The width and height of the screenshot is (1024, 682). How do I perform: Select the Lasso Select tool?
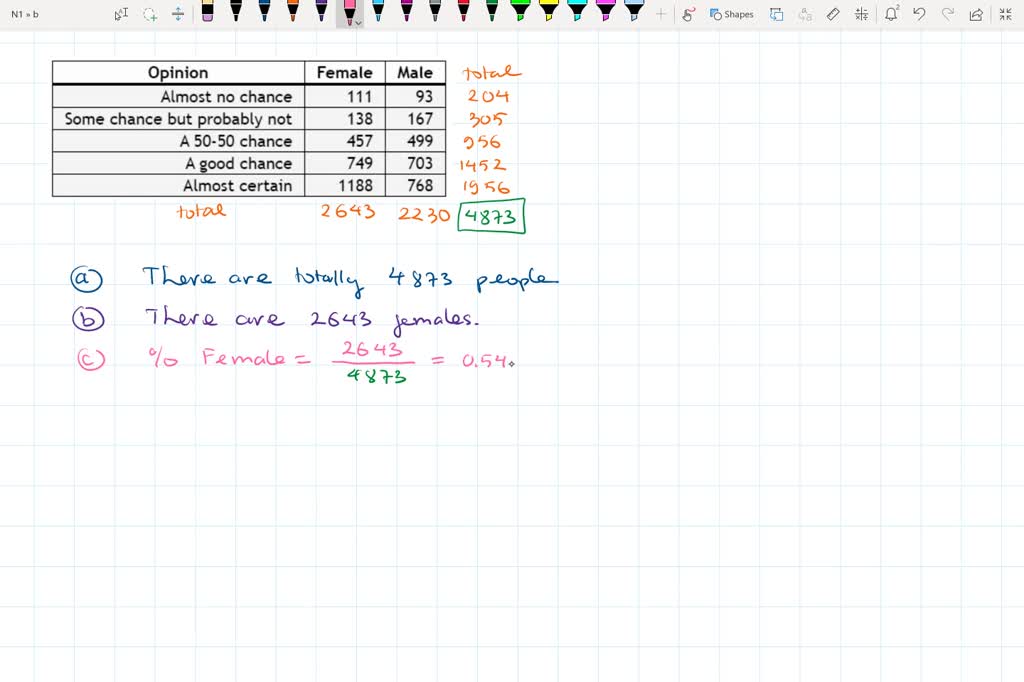(x=150, y=14)
